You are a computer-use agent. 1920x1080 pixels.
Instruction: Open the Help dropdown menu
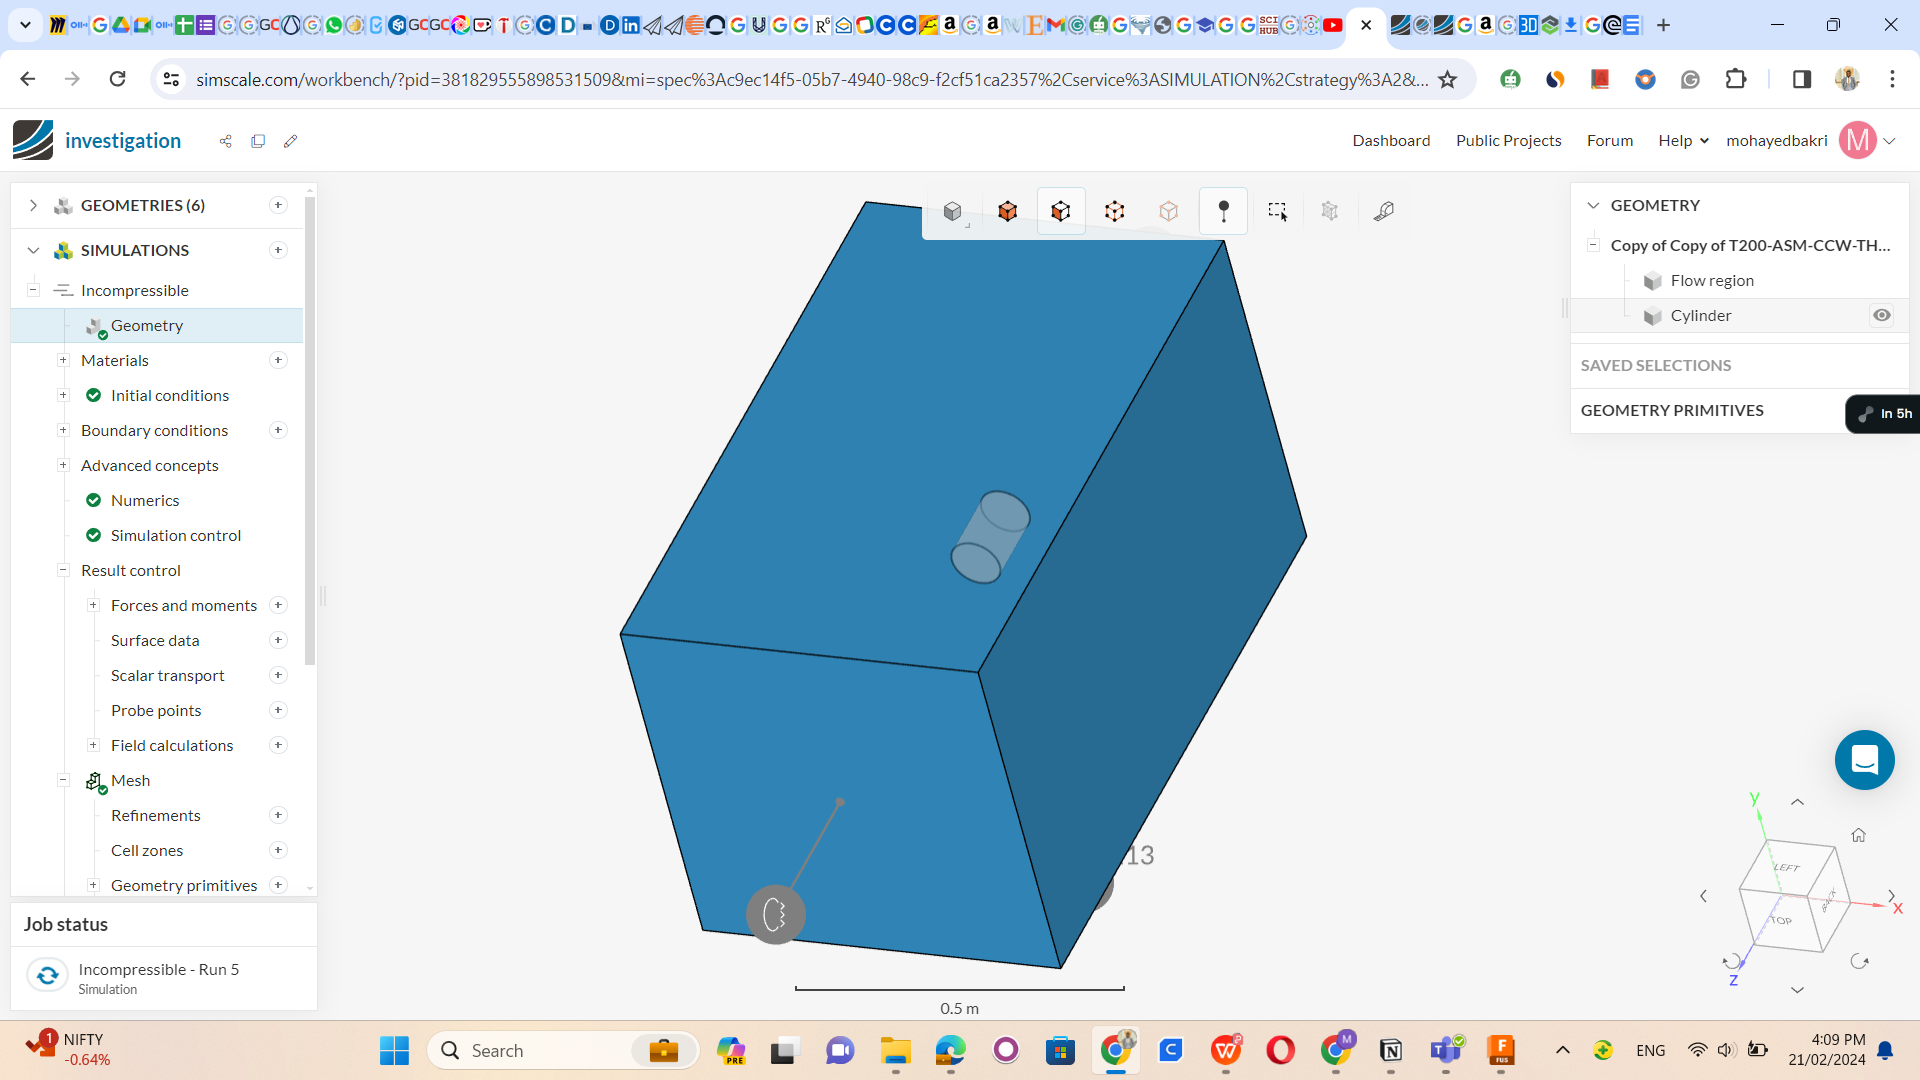pos(1683,140)
